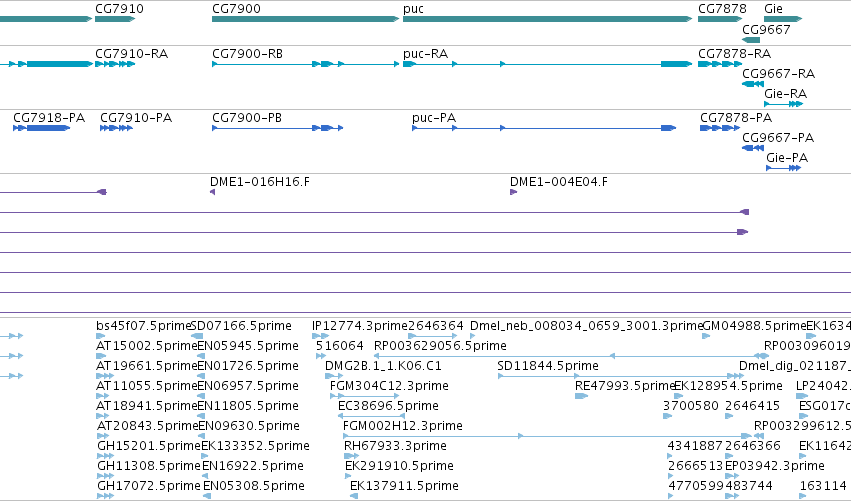Click the AT19661.5prime EST label
851x501 pixels.
pyautogui.click(x=147, y=366)
